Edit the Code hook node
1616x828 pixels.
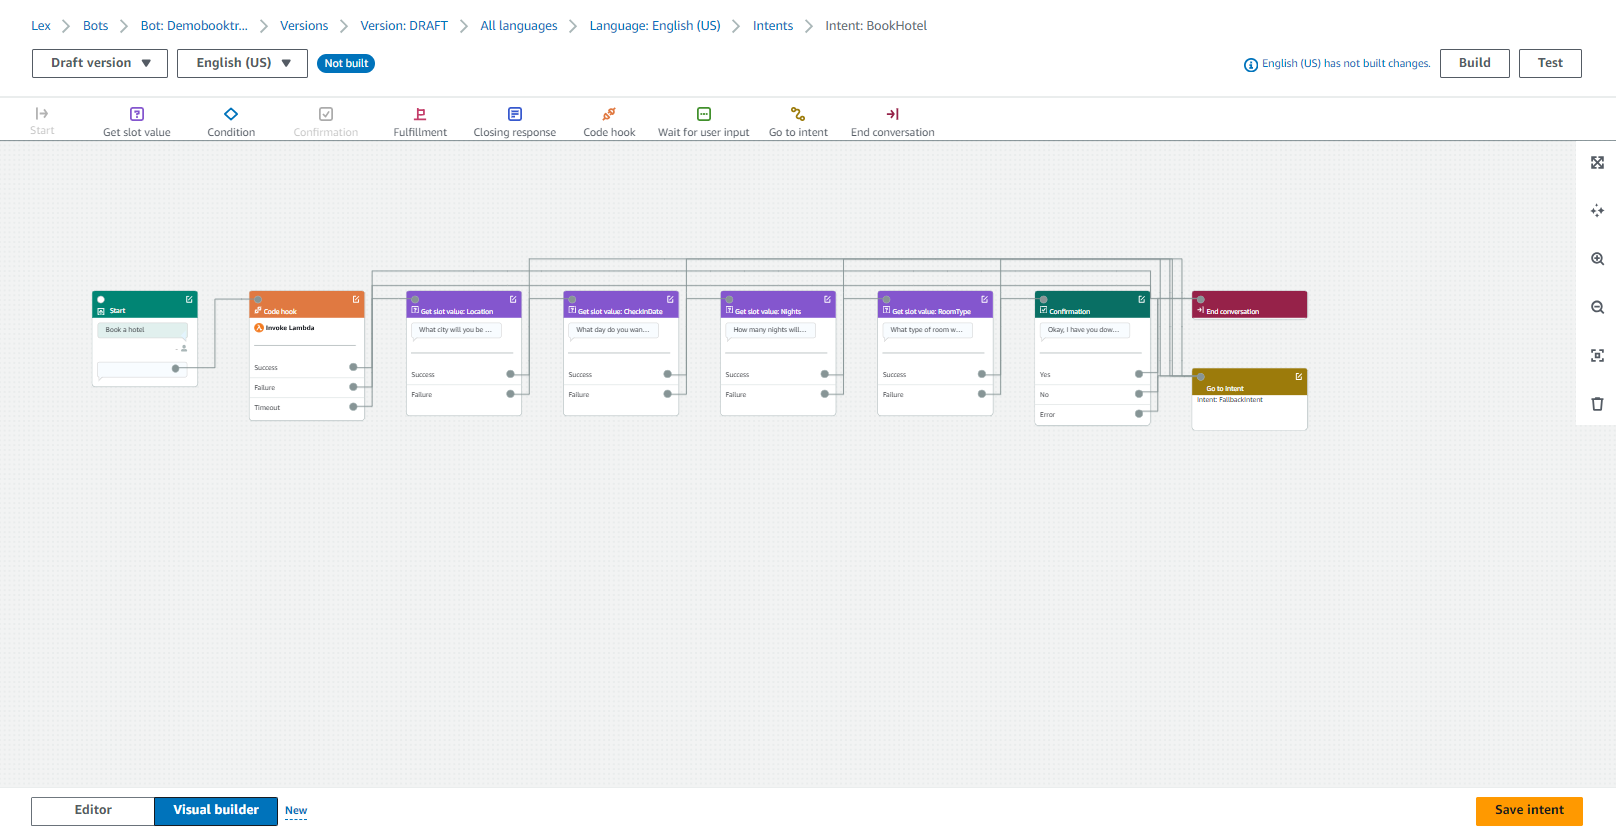pyautogui.click(x=356, y=299)
